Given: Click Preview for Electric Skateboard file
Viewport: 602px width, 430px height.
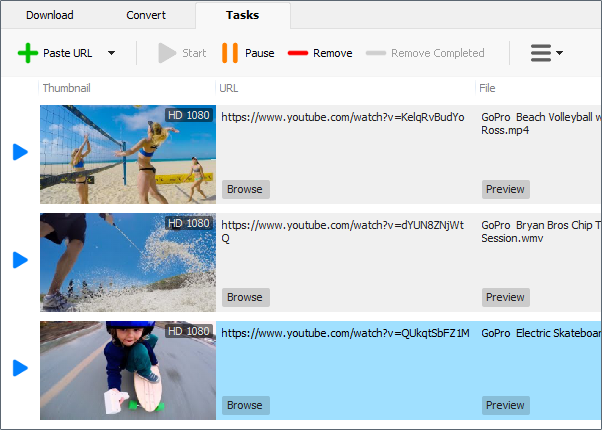Looking at the screenshot, I should click(x=506, y=405).
